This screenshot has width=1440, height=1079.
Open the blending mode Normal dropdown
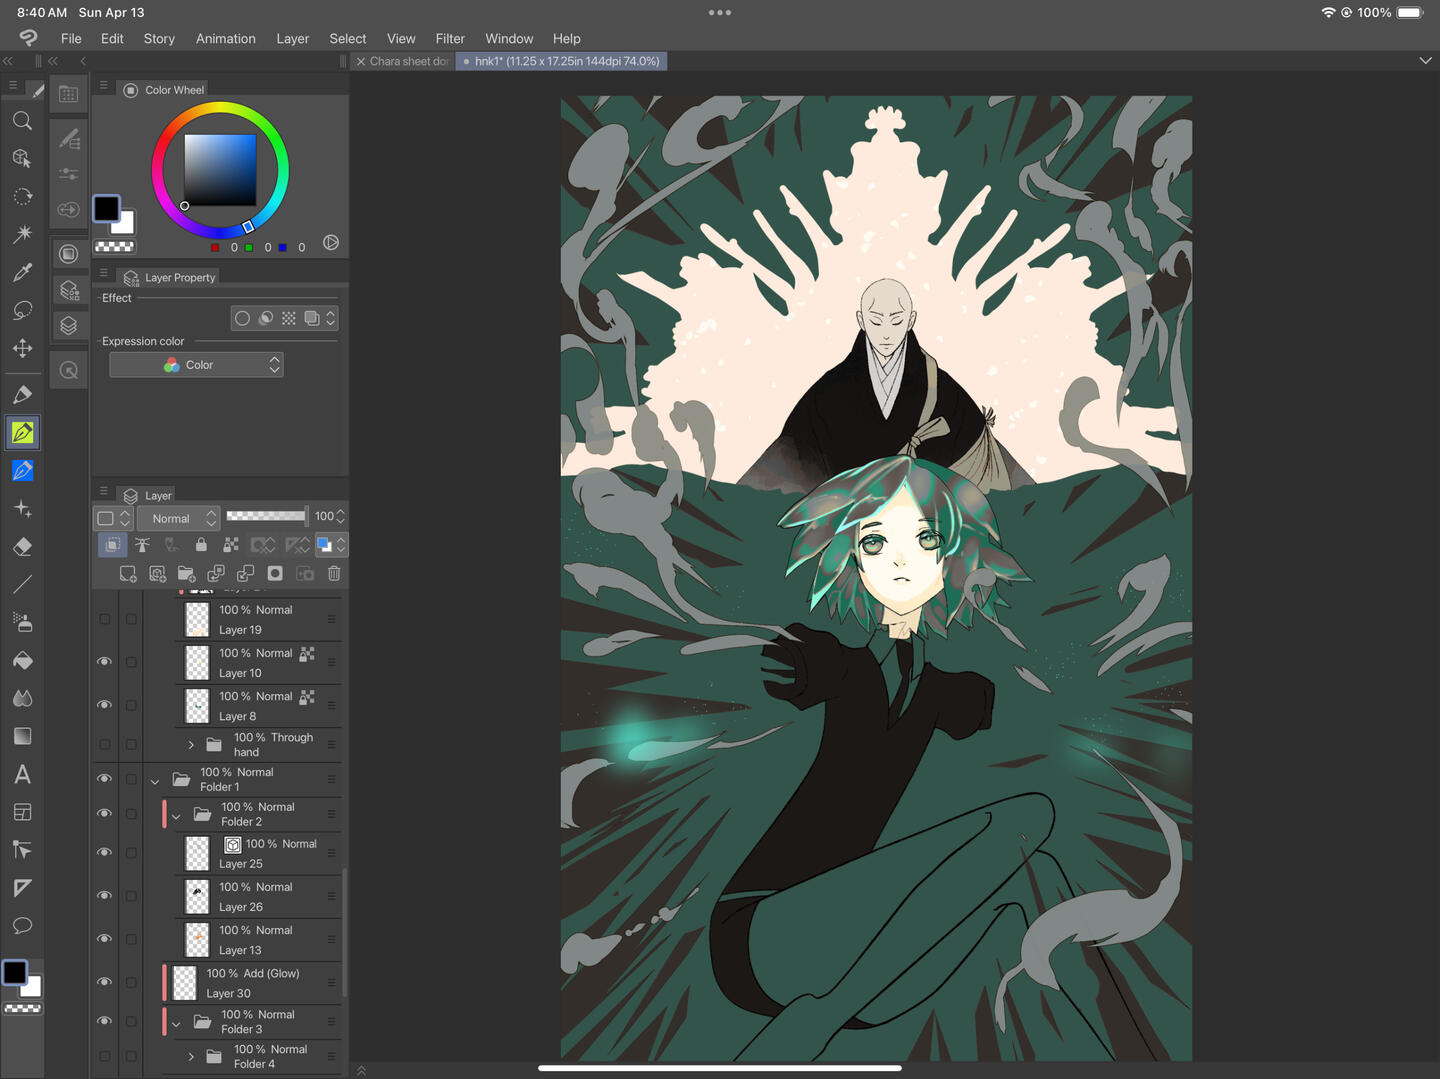tap(178, 518)
